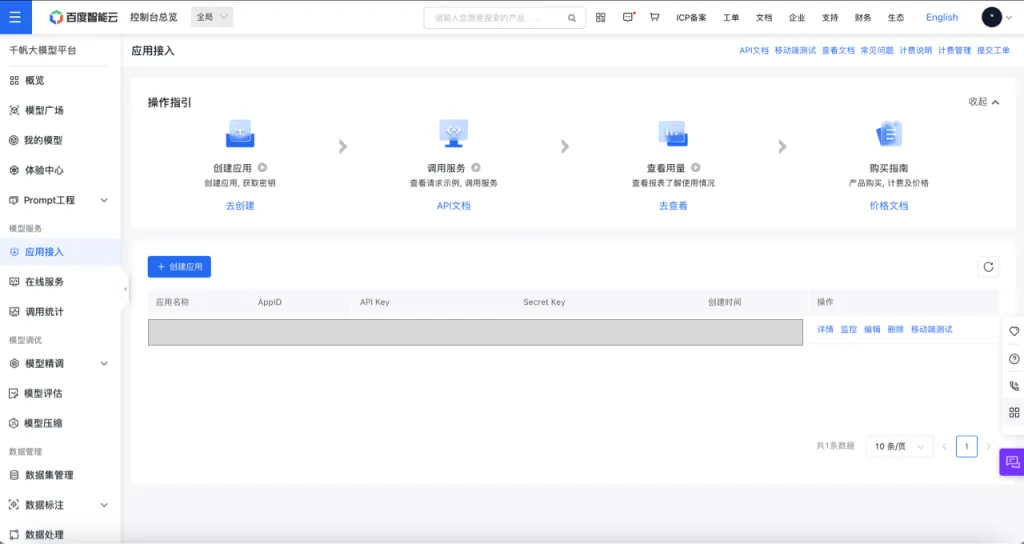This screenshot has width=1024, height=544.
Task: Collapse the 操作指引 panel via 收起
Action: (983, 102)
